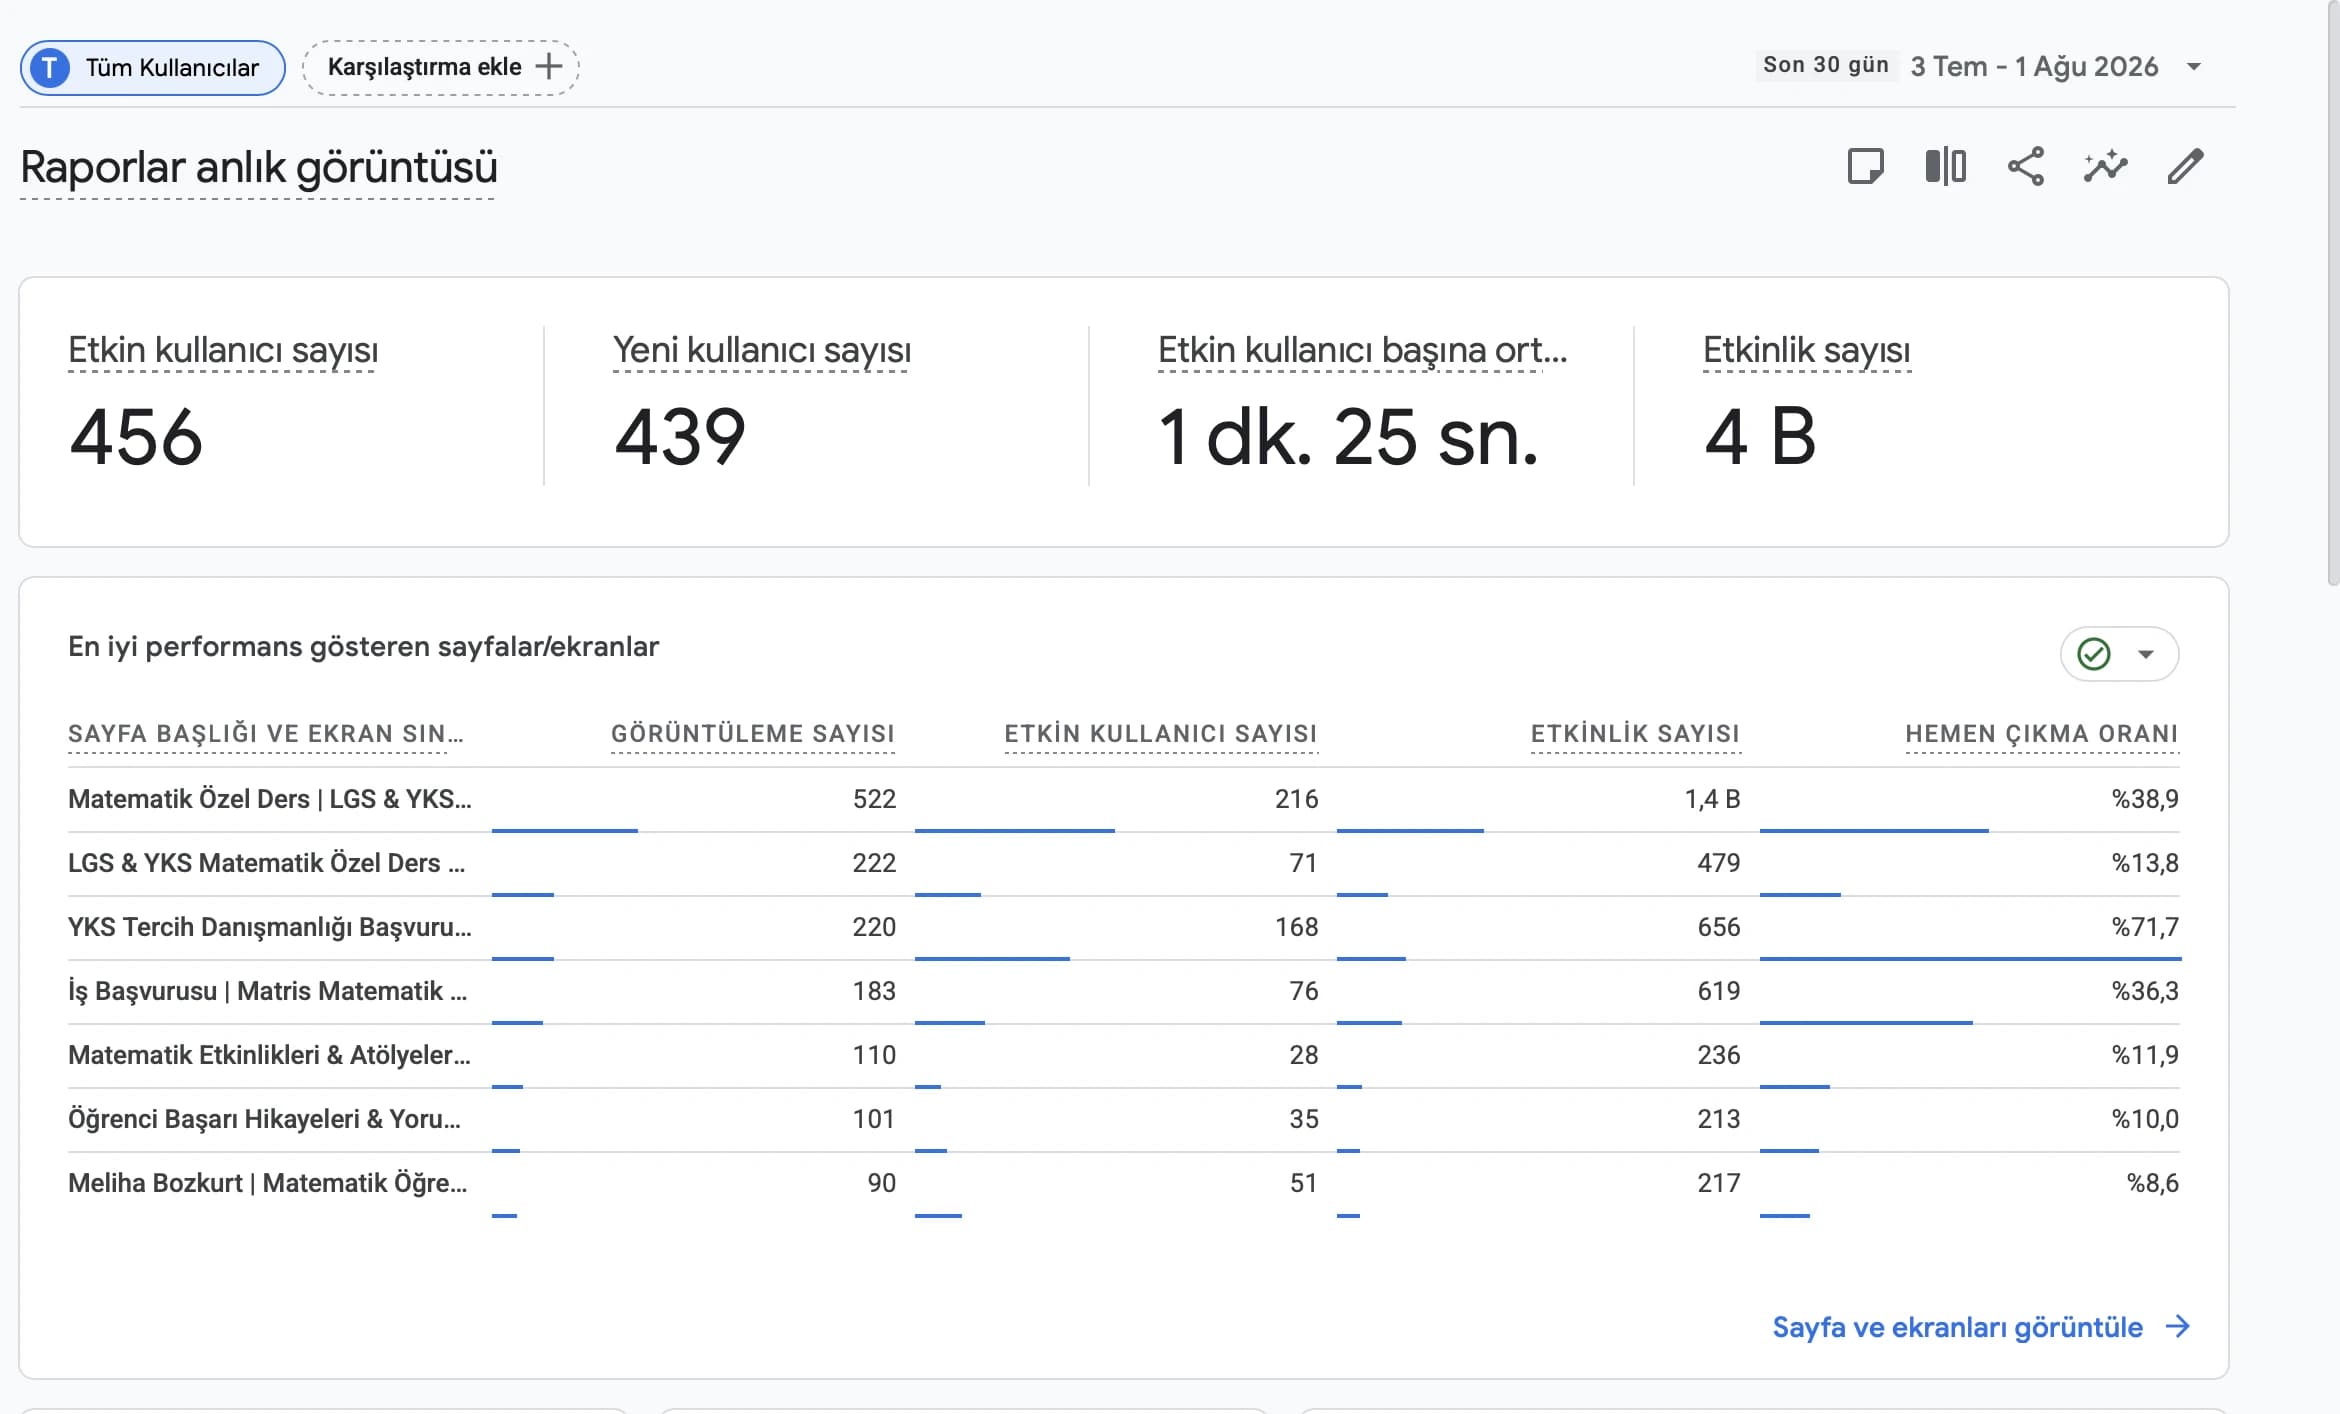Screen dimensions: 2340x1414
Task: Open Sayfa ve ekranları görüntüle link
Action: [x=1957, y=1327]
